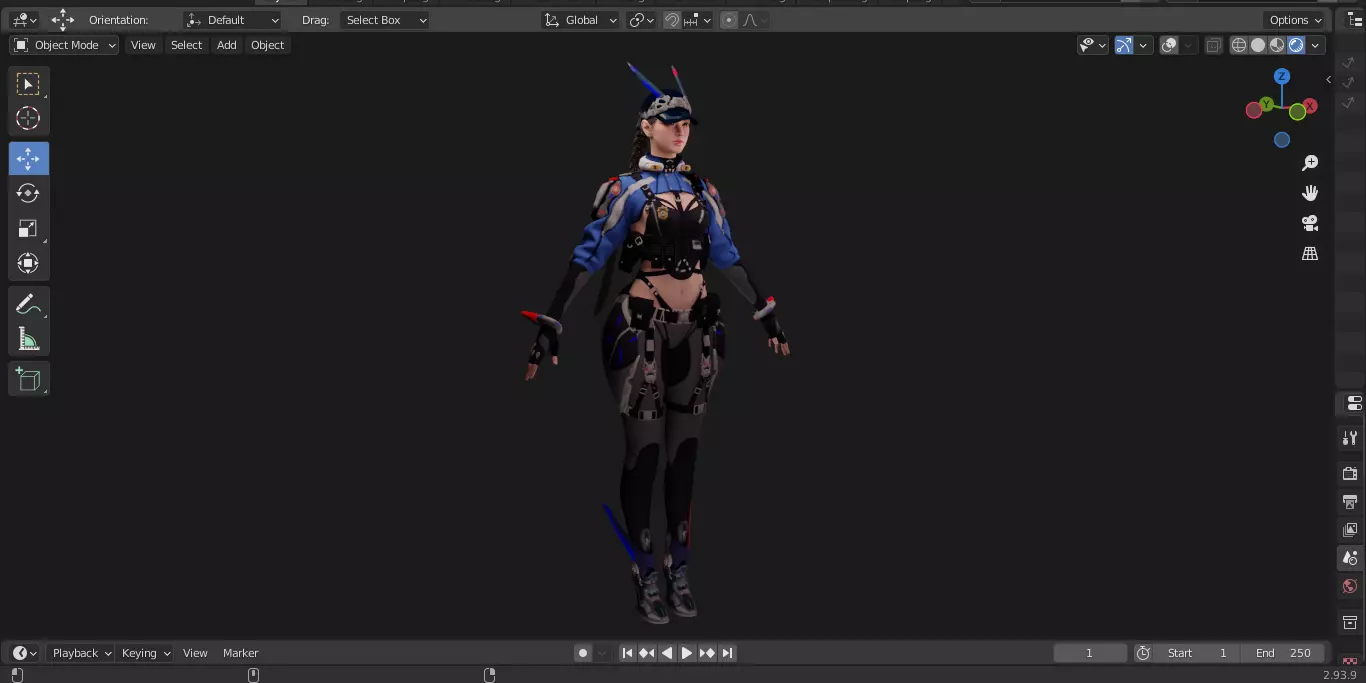Open the Output properties printer tab
Image resolution: width=1366 pixels, height=683 pixels.
tap(1350, 501)
